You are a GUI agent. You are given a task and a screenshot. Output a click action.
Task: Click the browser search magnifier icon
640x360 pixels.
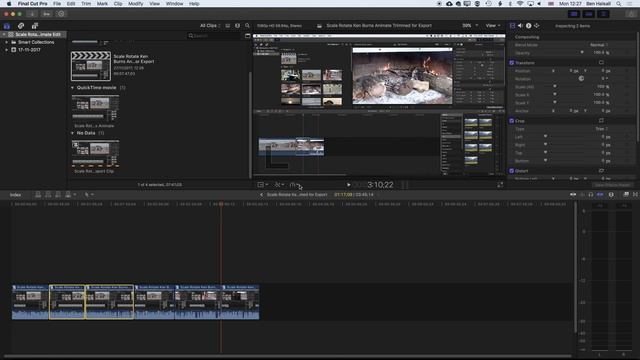click(247, 26)
